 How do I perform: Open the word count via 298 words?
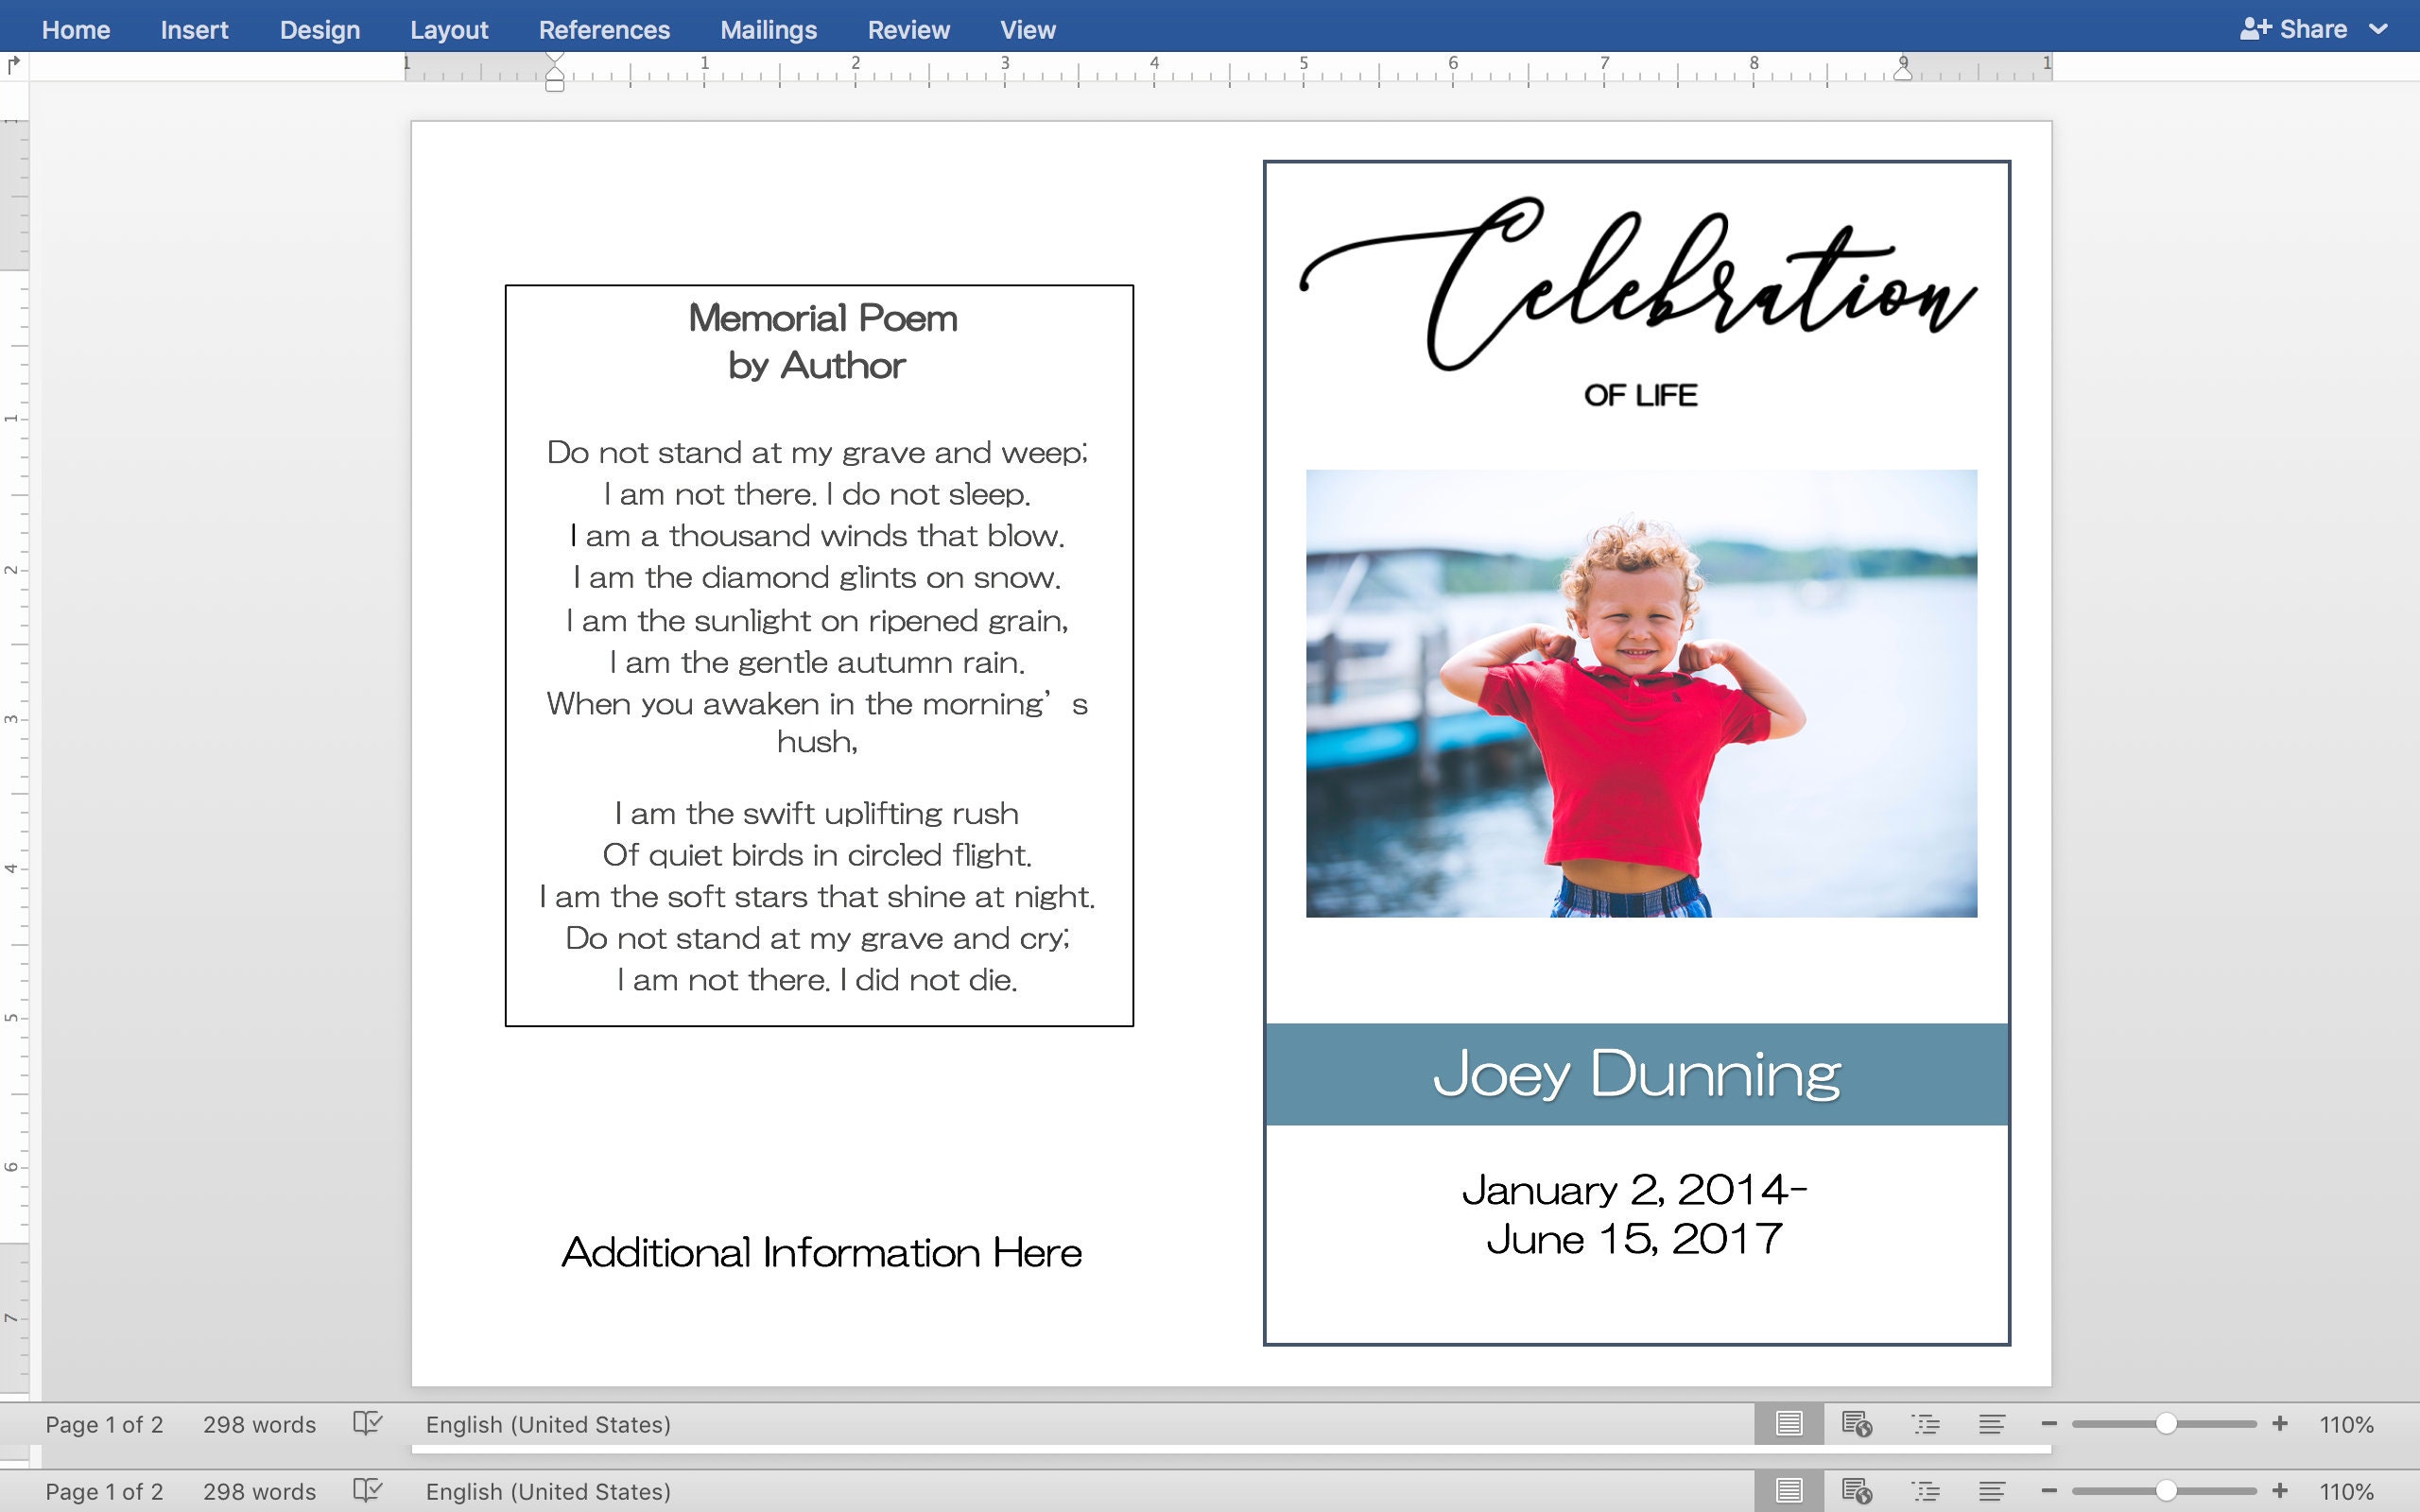pos(259,1424)
